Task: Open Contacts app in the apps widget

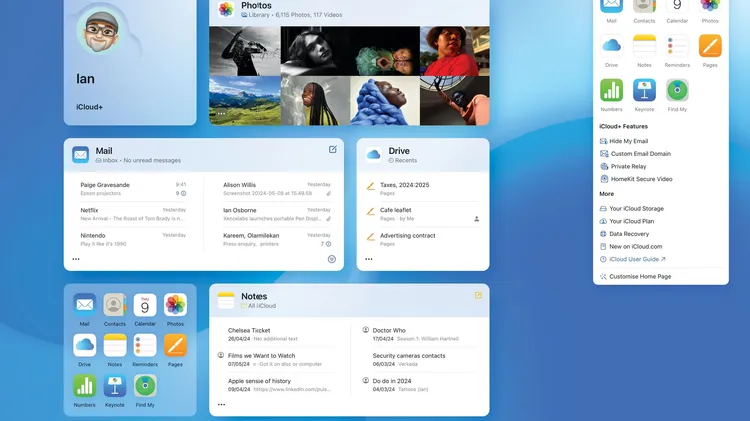Action: 115,305
